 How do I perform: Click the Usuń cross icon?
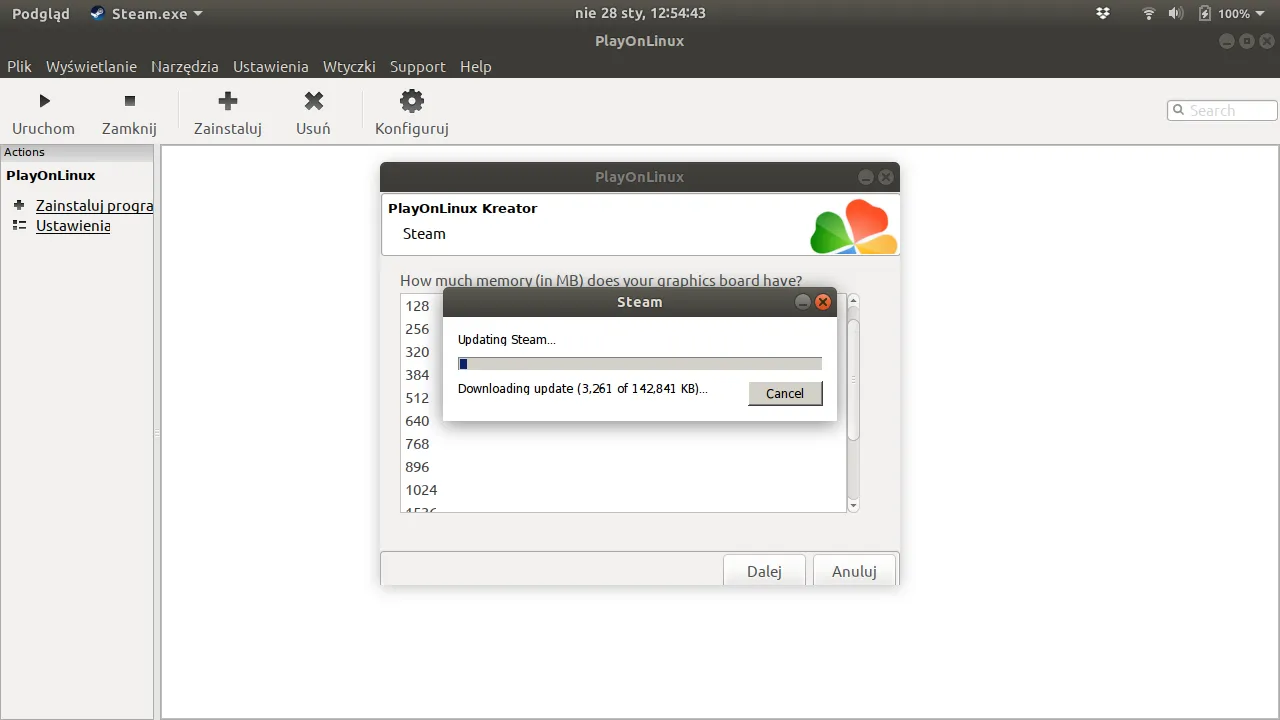pyautogui.click(x=314, y=100)
